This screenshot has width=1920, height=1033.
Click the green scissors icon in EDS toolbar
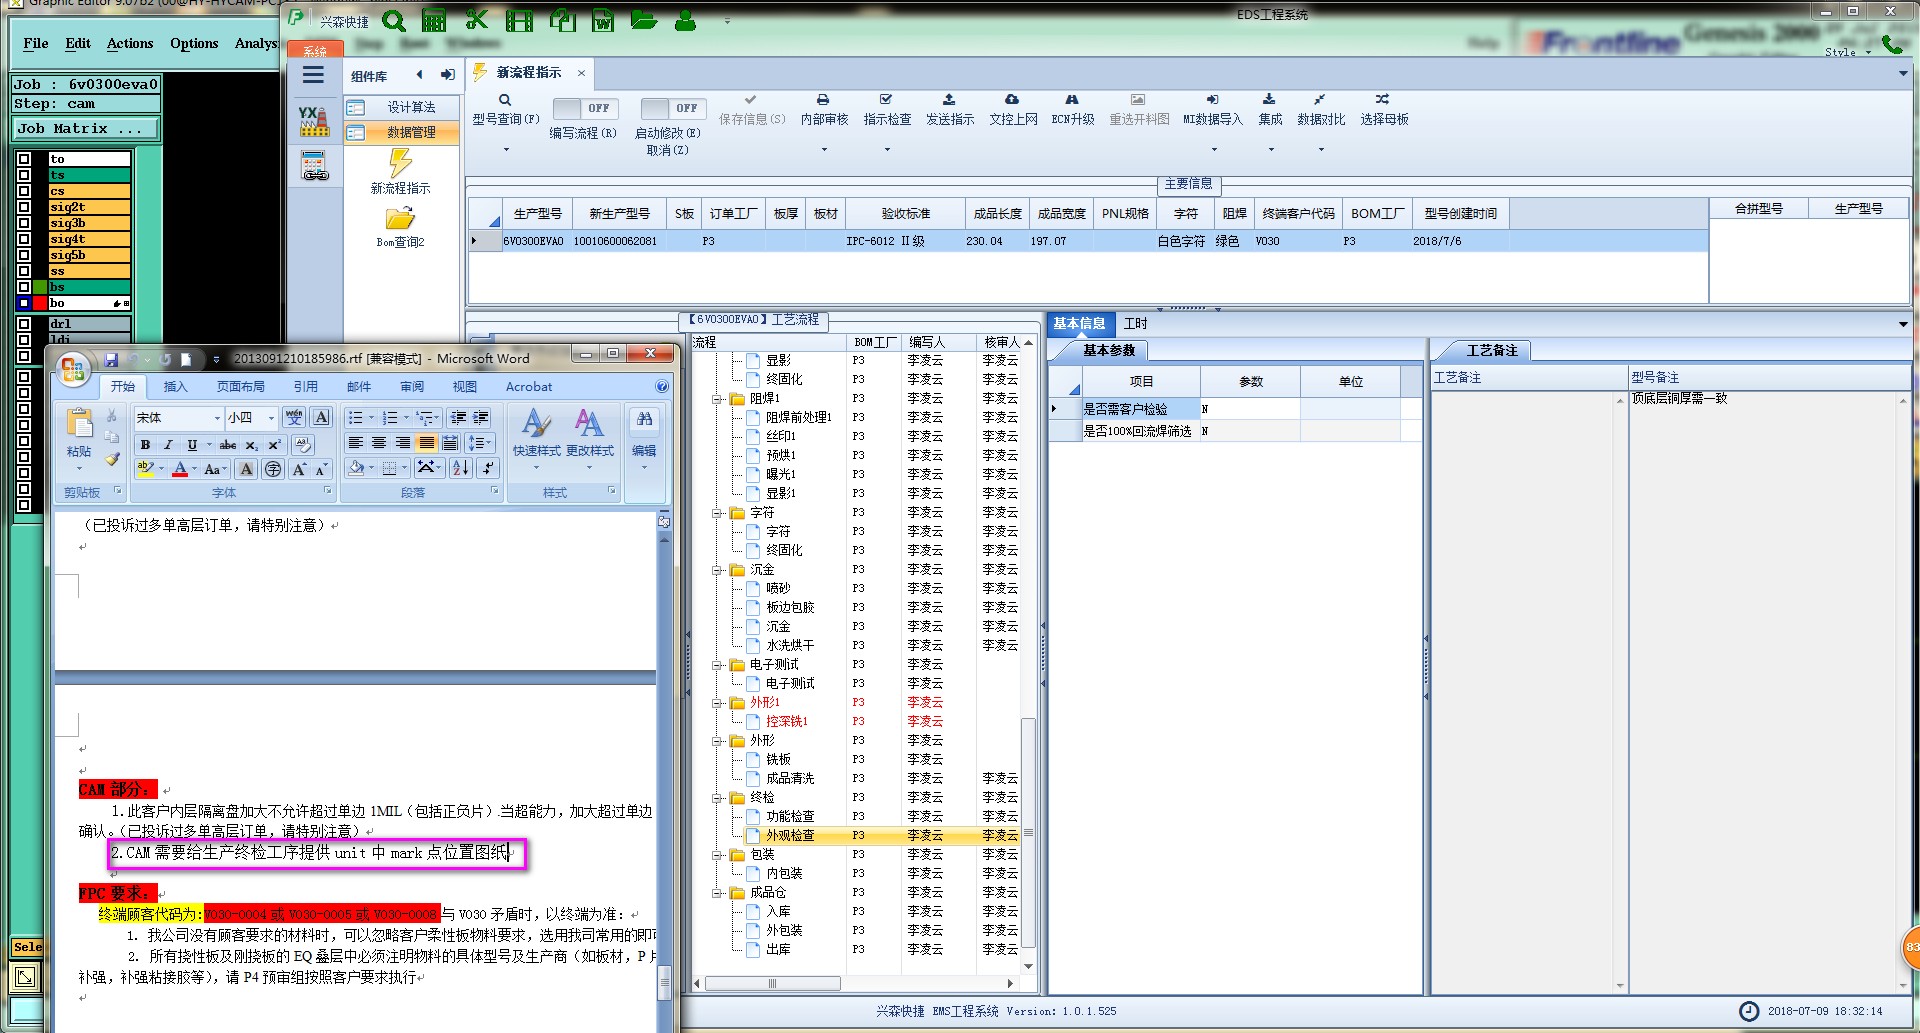pos(477,20)
